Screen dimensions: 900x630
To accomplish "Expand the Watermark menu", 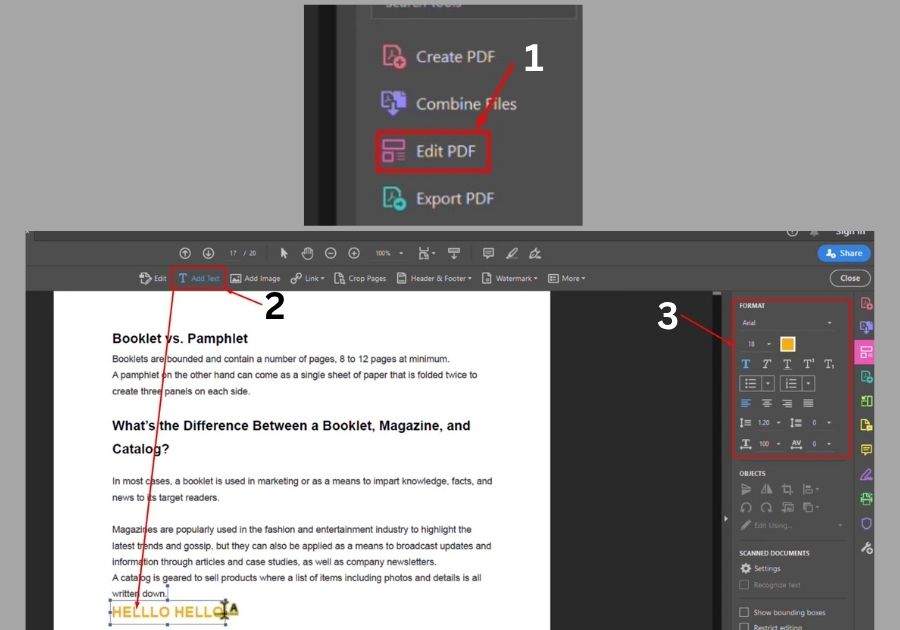I will 510,278.
